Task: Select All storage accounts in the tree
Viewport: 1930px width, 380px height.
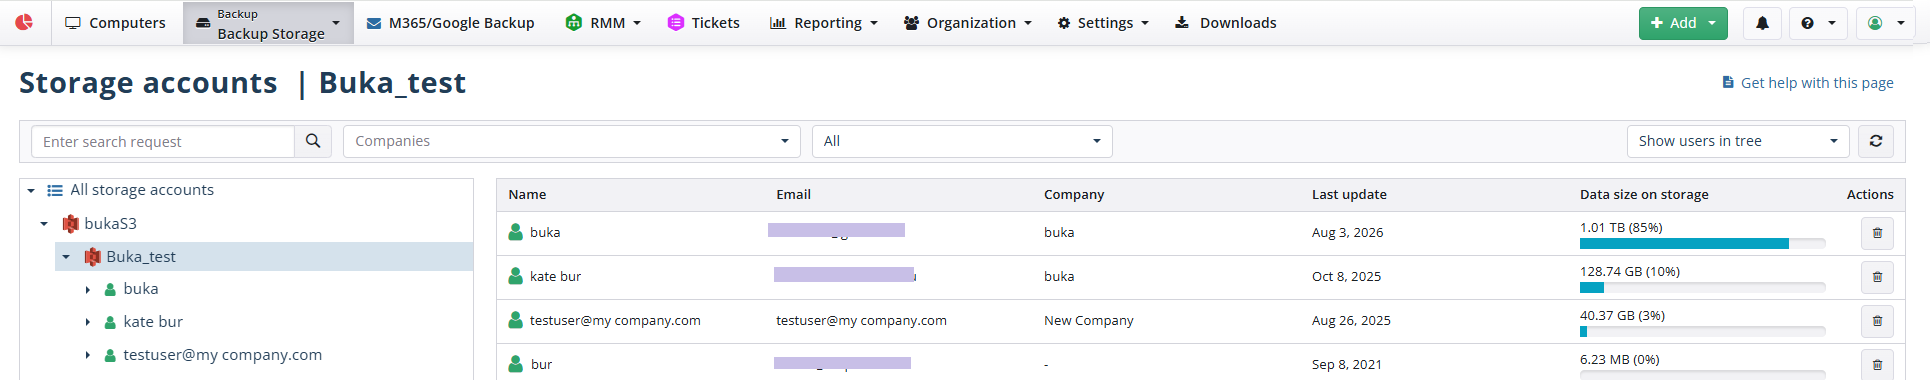Action: point(142,190)
